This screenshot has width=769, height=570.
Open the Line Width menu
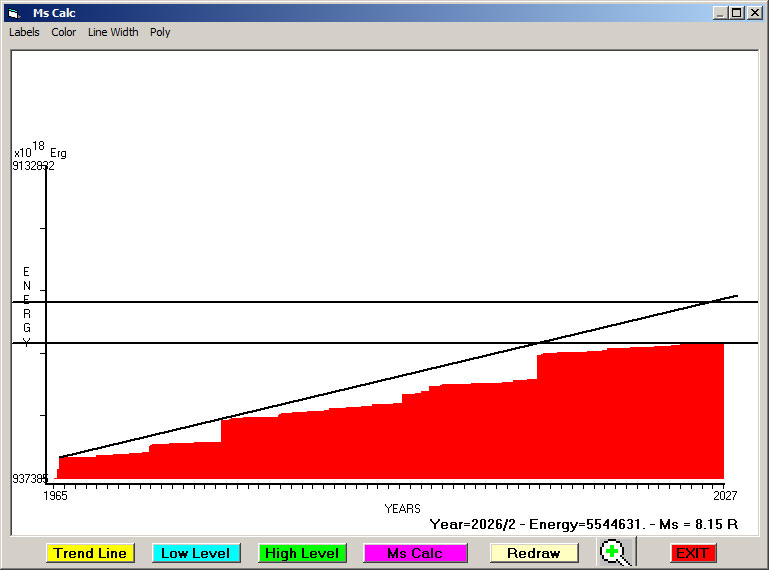point(113,32)
